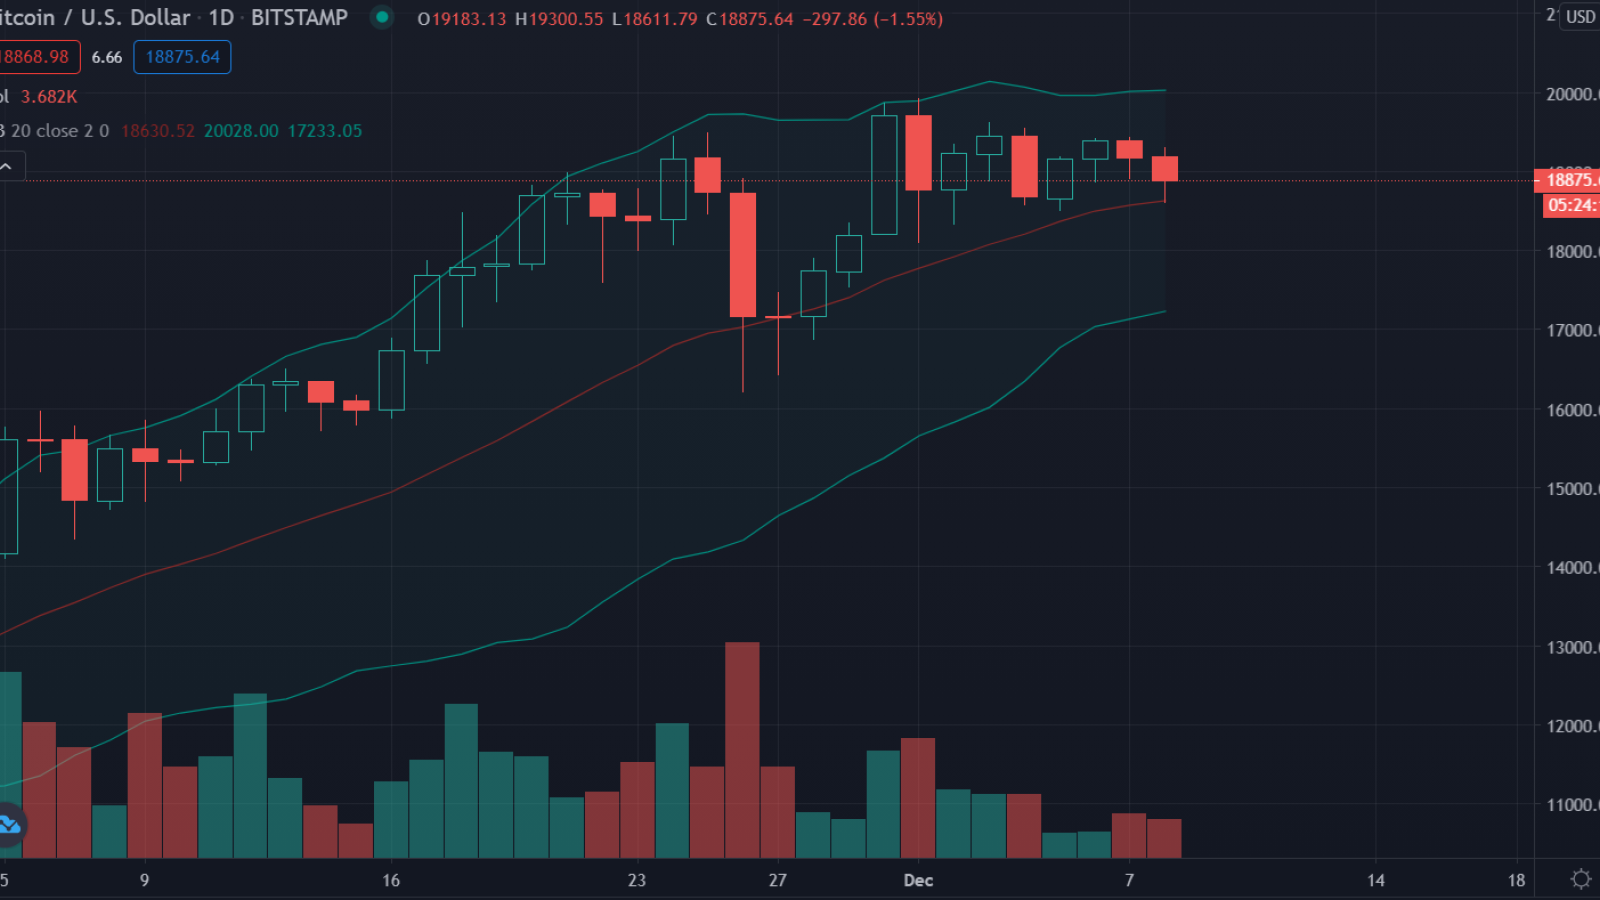Open chart settings gear icon
The width and height of the screenshot is (1600, 900).
(x=1581, y=879)
